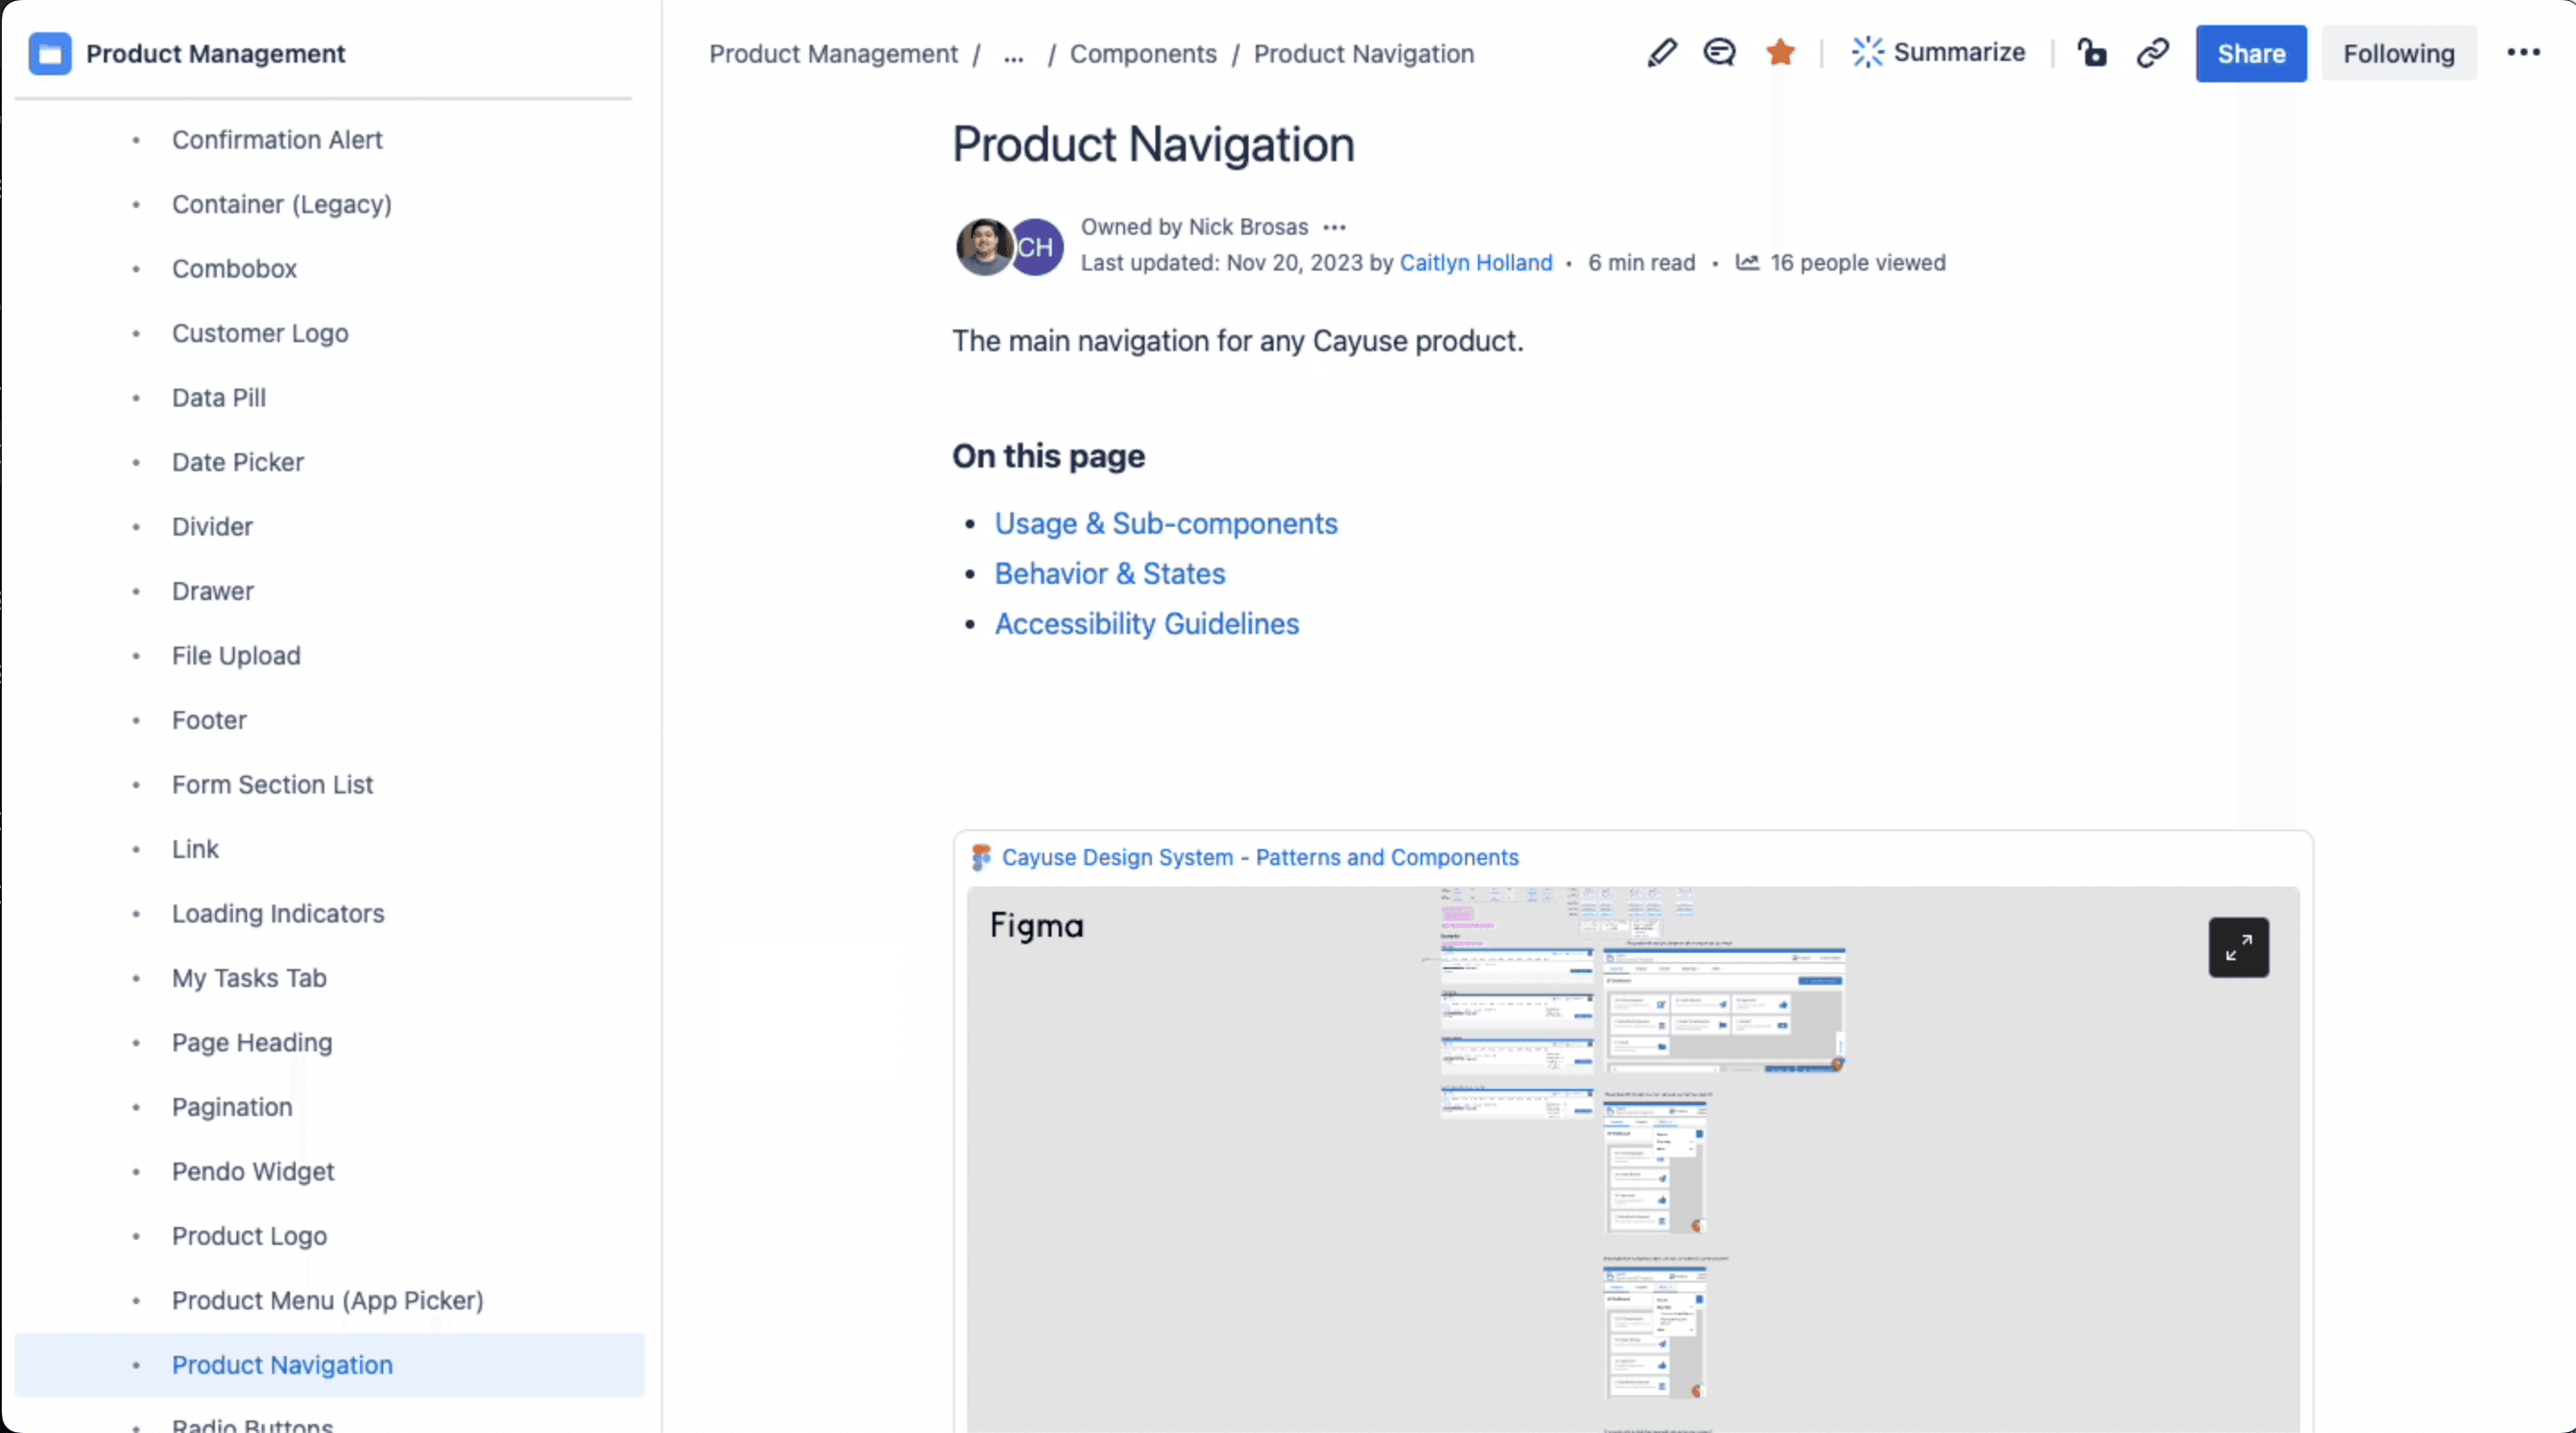Click the Product Management space icon
The height and width of the screenshot is (1433, 2576).
click(x=50, y=54)
